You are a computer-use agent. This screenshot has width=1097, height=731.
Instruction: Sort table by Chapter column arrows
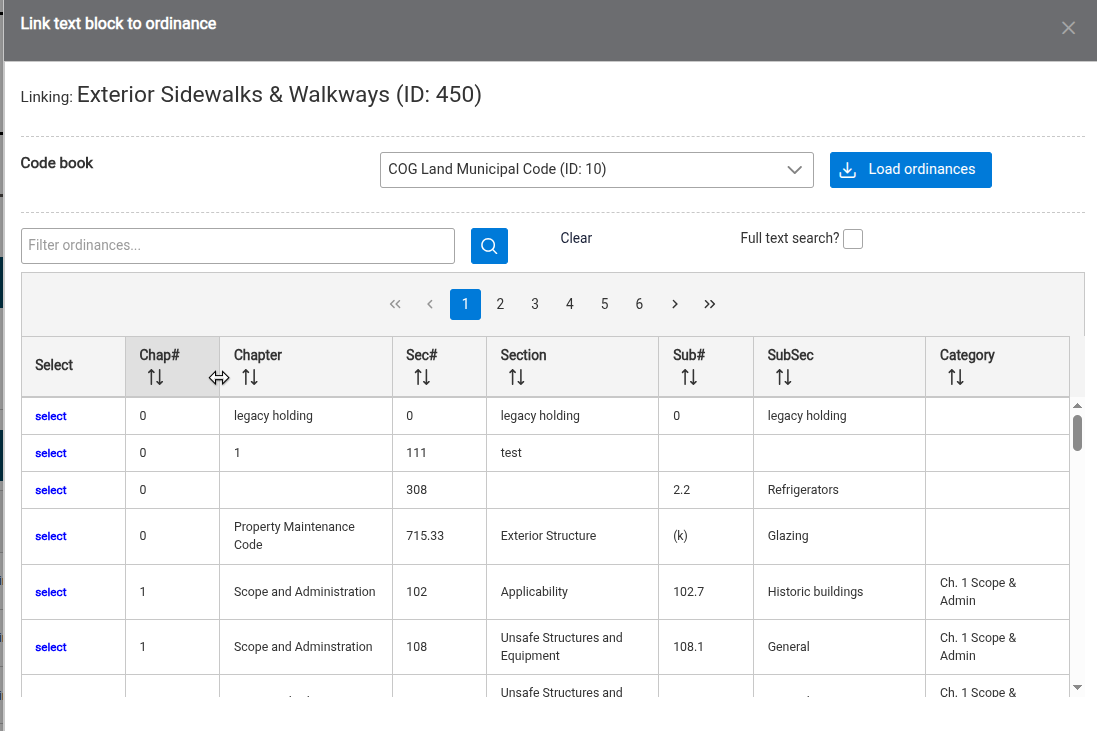[250, 378]
